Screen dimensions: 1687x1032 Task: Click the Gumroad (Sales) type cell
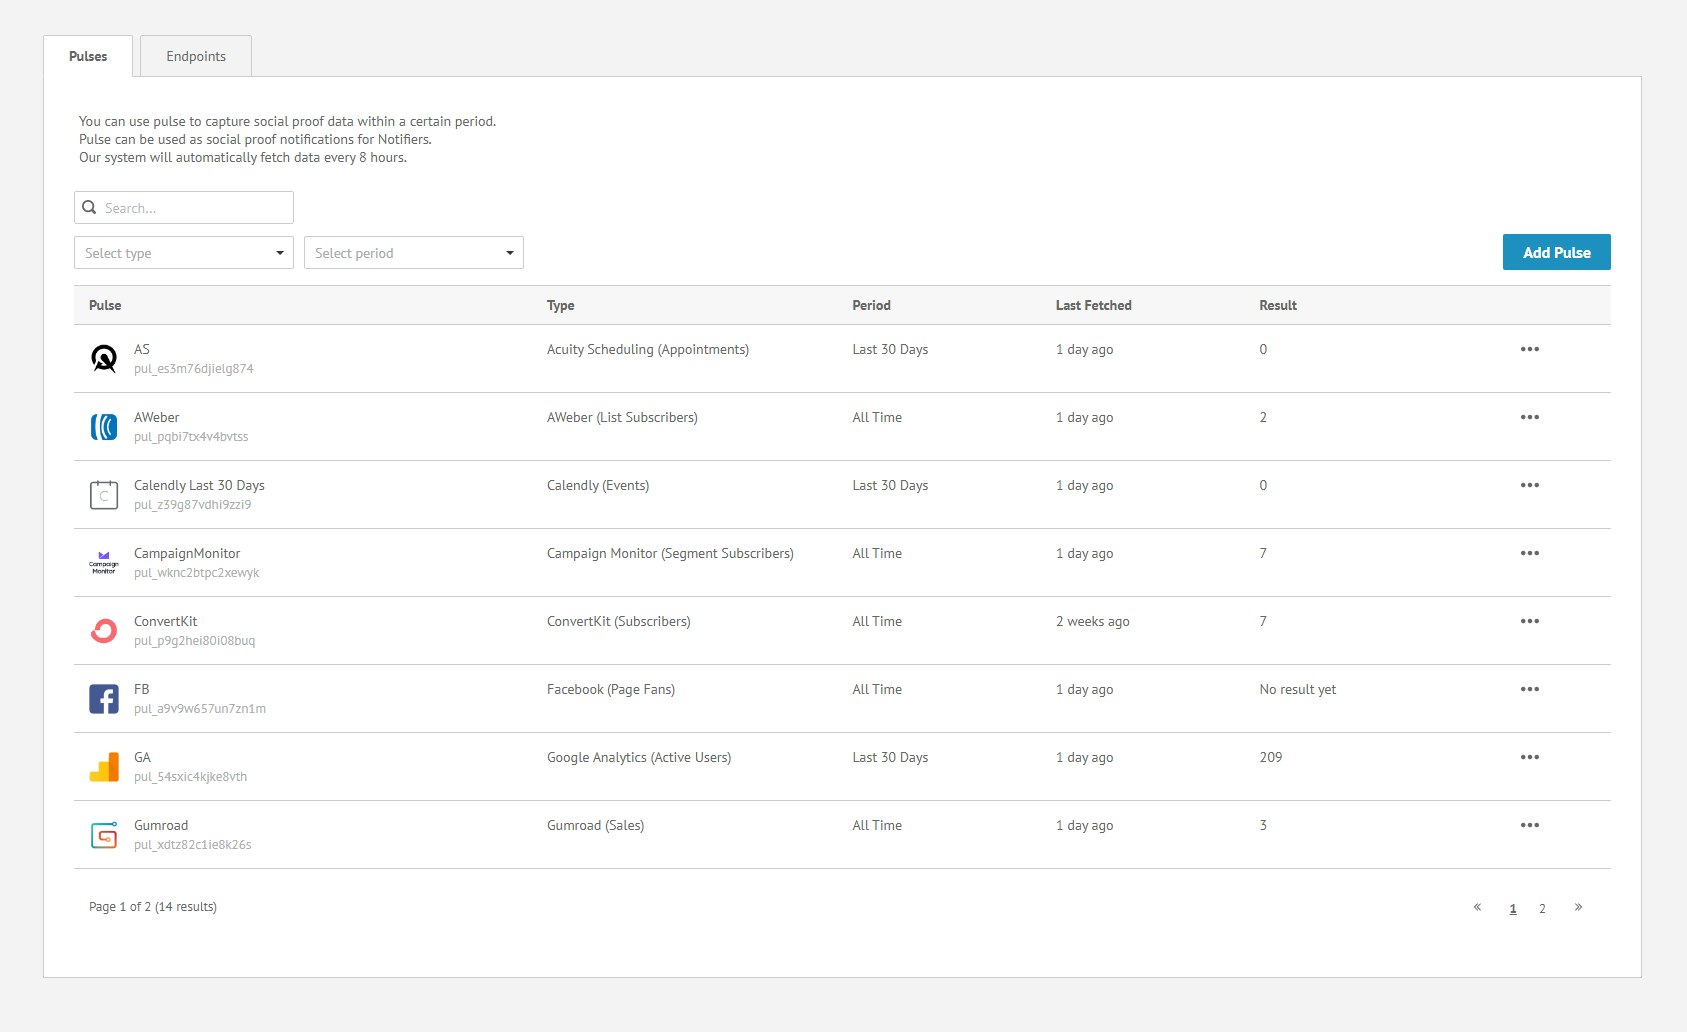(x=596, y=826)
